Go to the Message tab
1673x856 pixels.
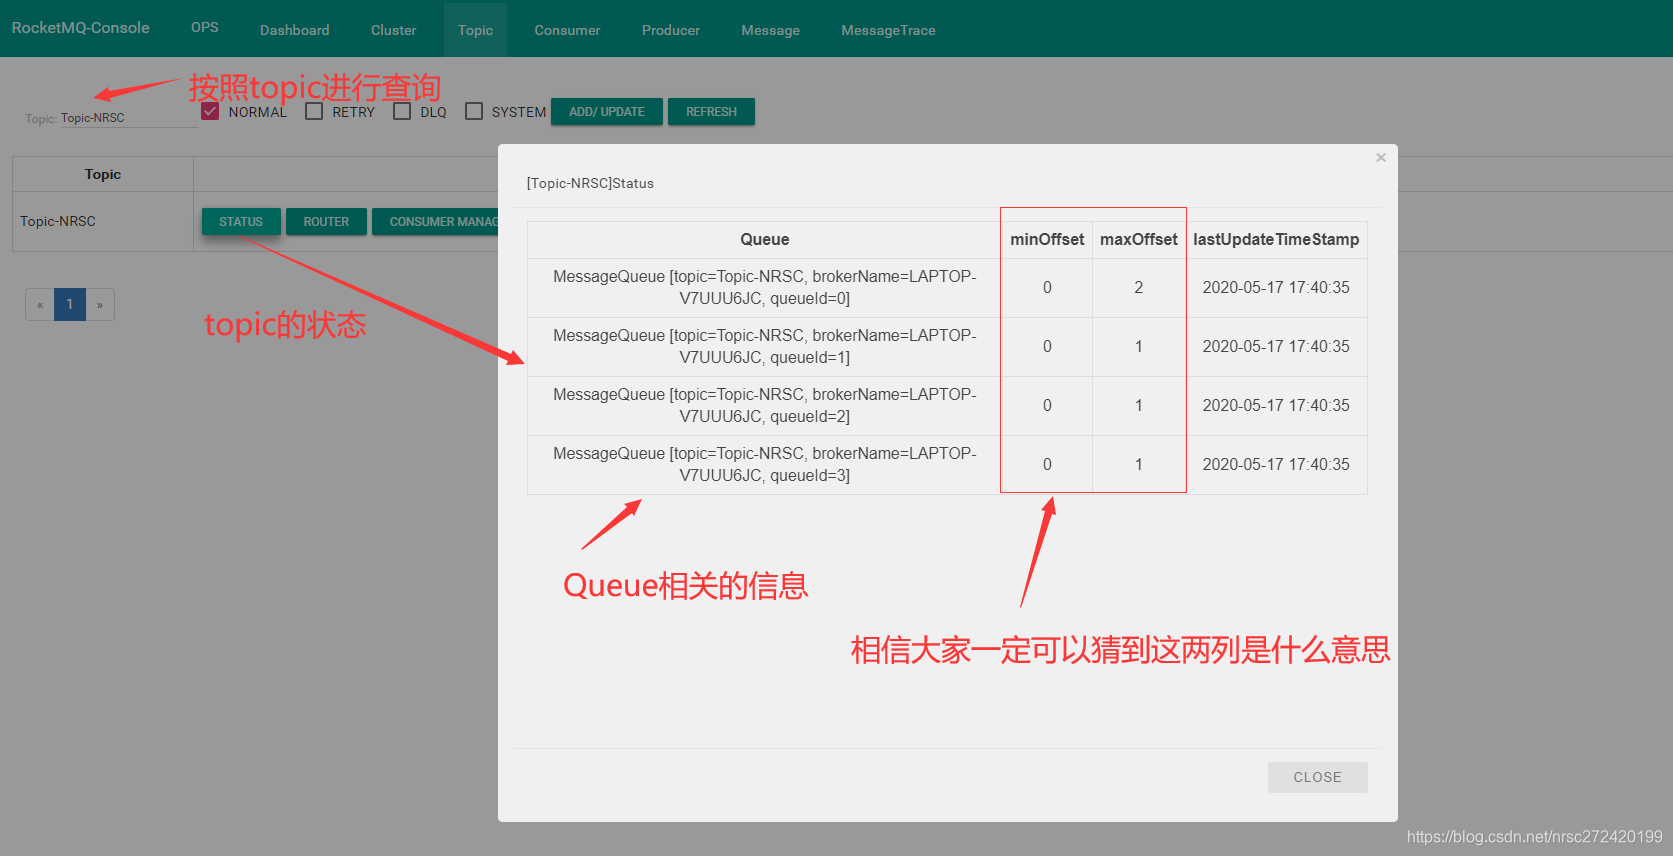(770, 30)
